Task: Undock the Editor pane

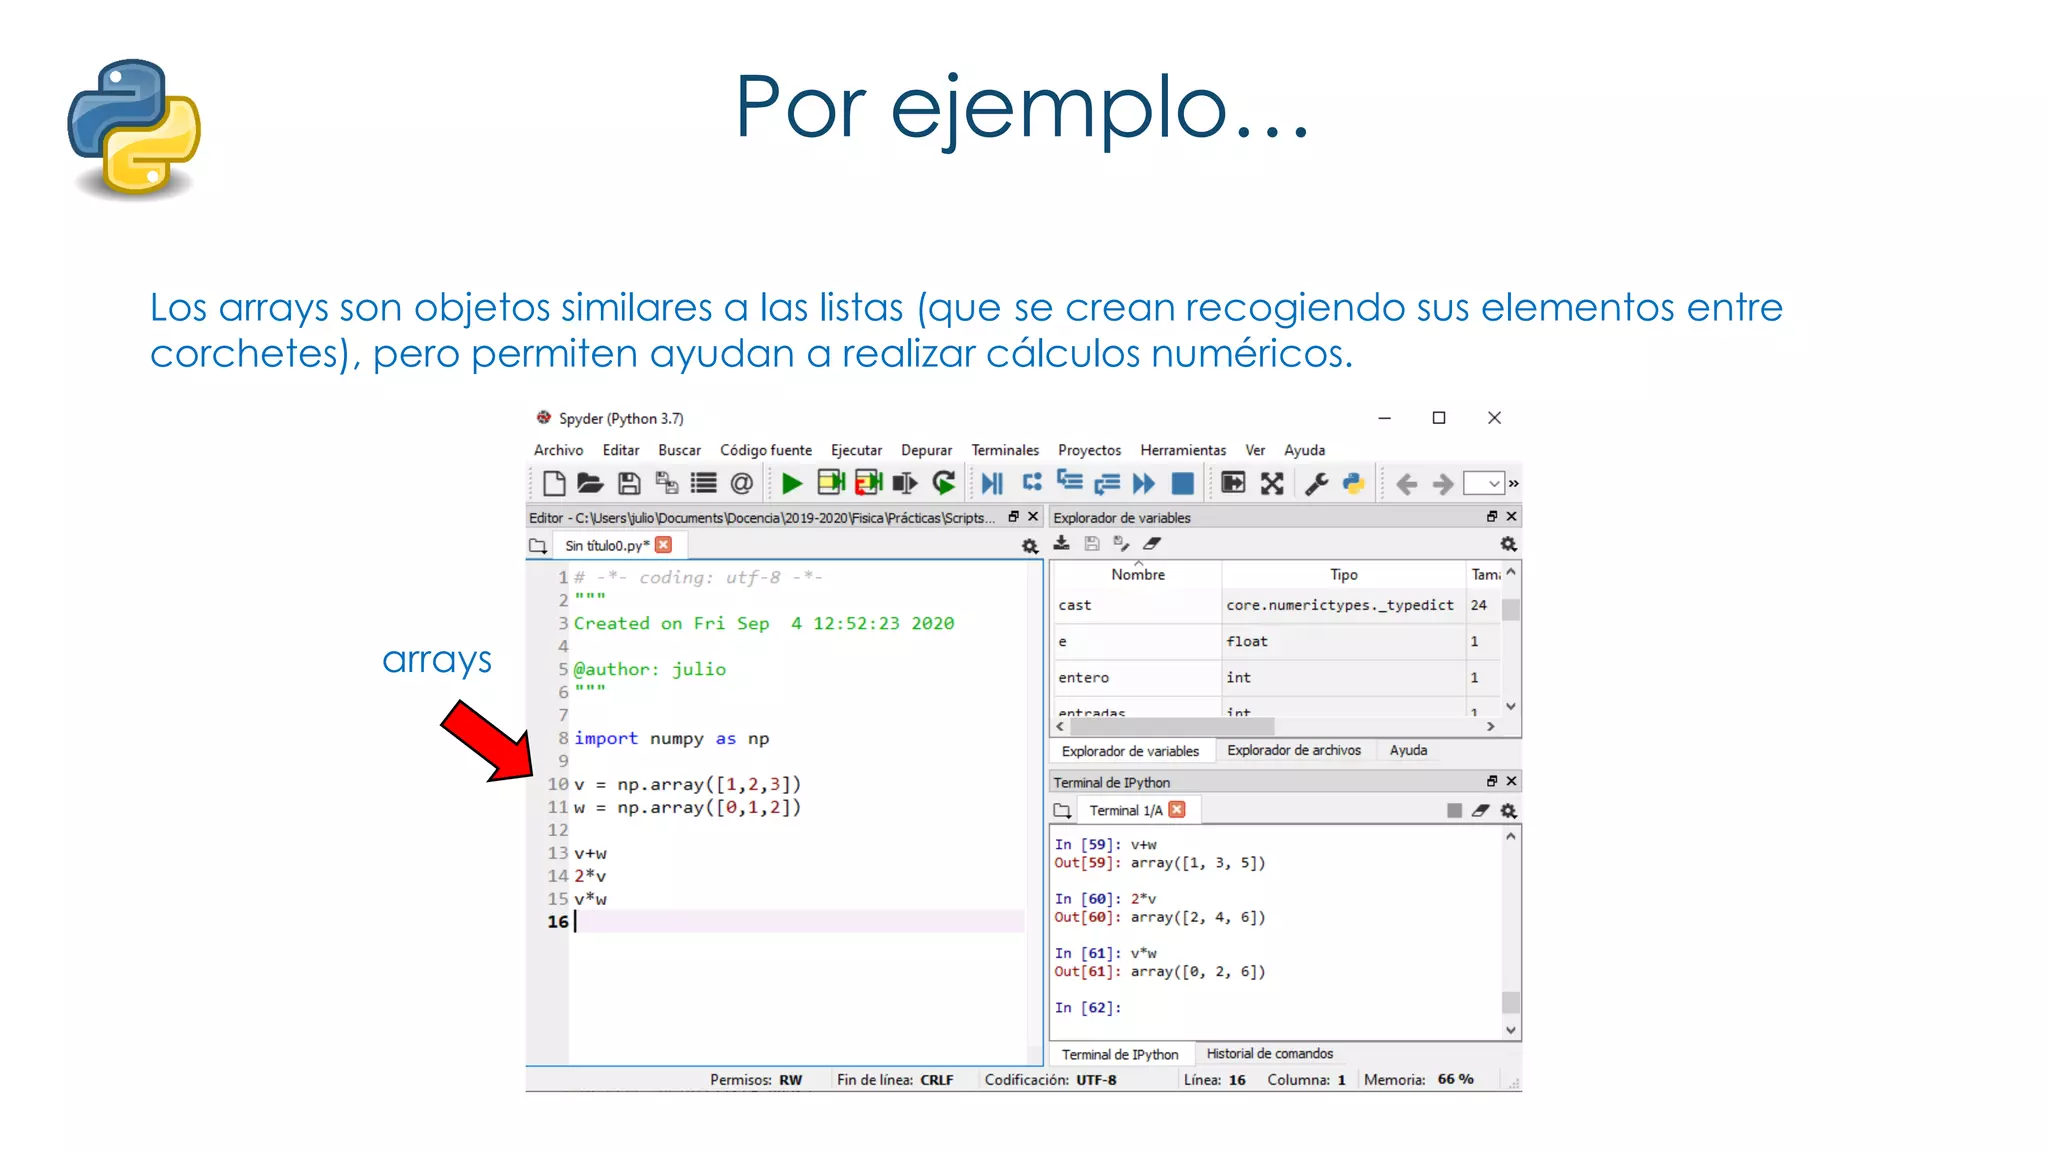Action: 1014,517
